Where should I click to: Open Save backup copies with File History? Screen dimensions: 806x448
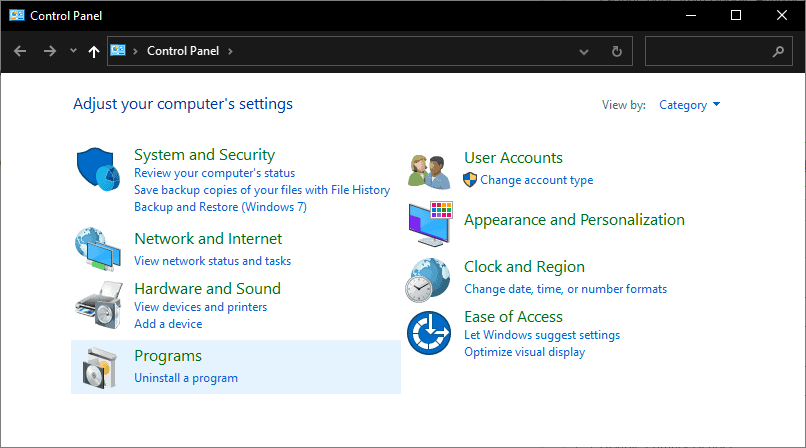pos(262,190)
